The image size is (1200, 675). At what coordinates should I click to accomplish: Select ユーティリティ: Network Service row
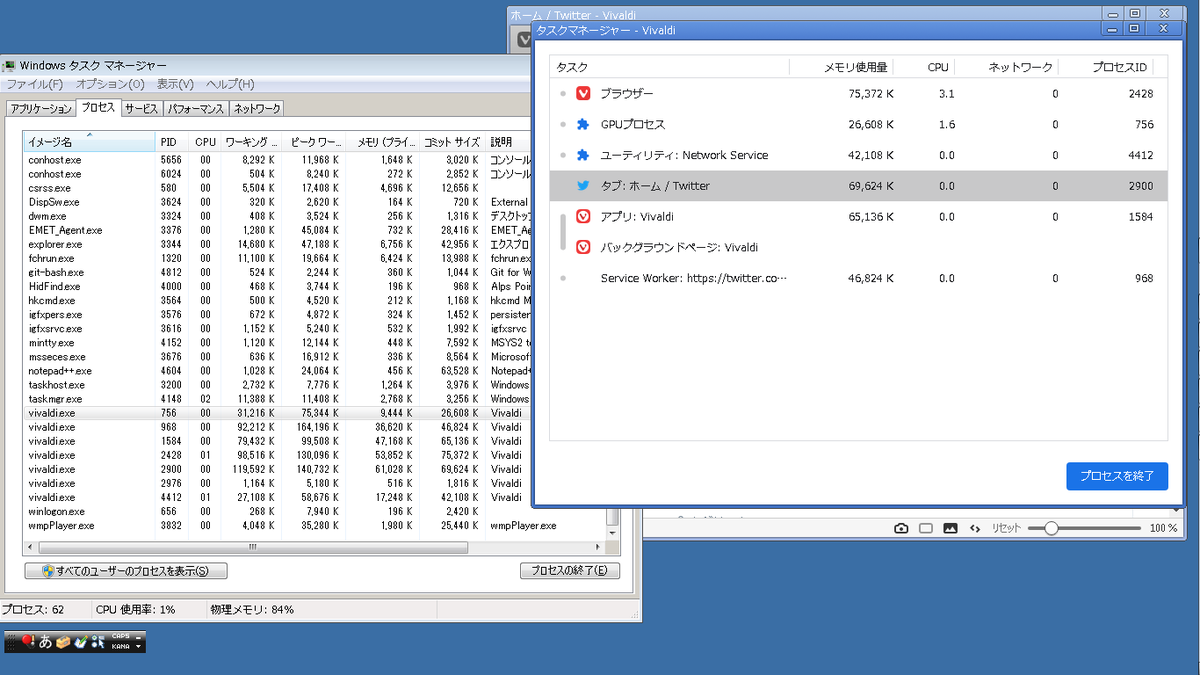[859, 155]
